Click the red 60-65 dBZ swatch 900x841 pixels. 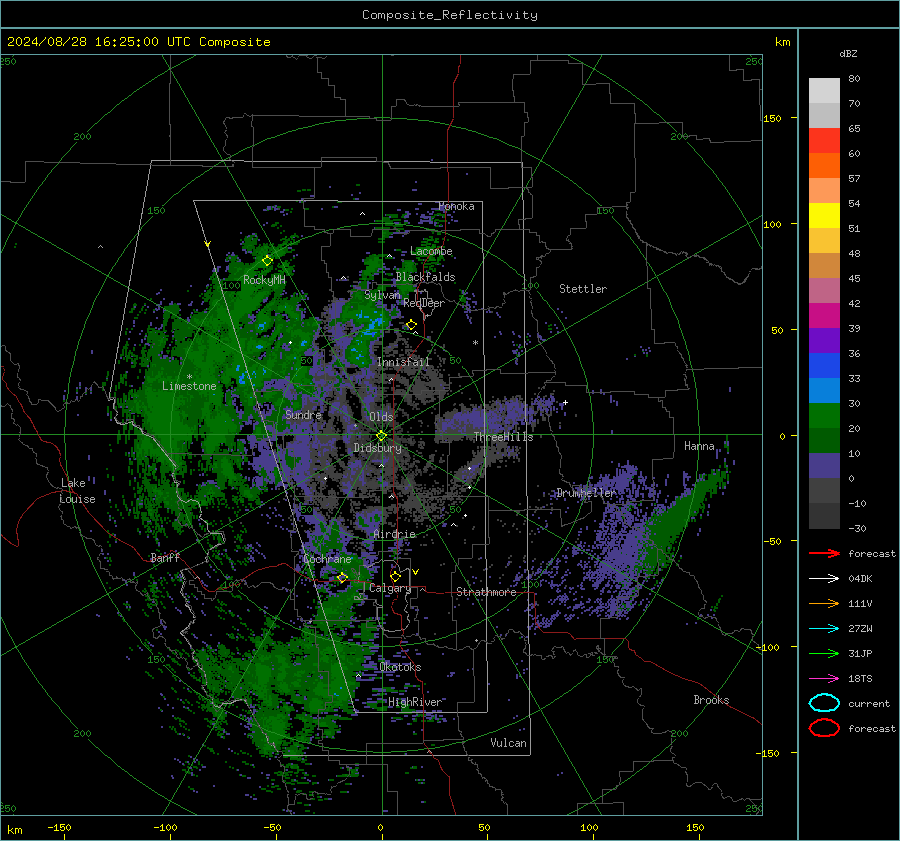824,140
